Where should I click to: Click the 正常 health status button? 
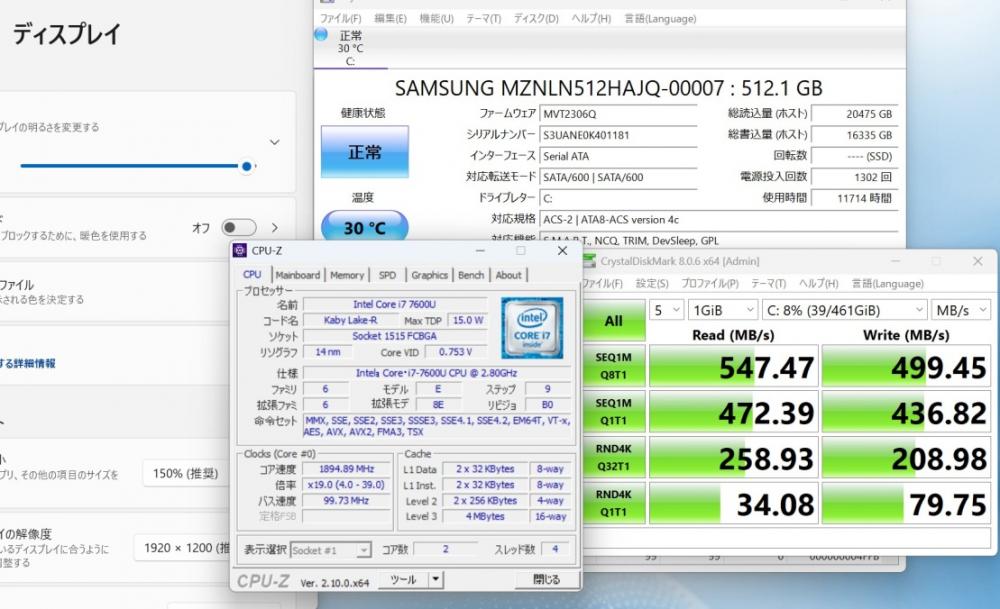pos(364,152)
